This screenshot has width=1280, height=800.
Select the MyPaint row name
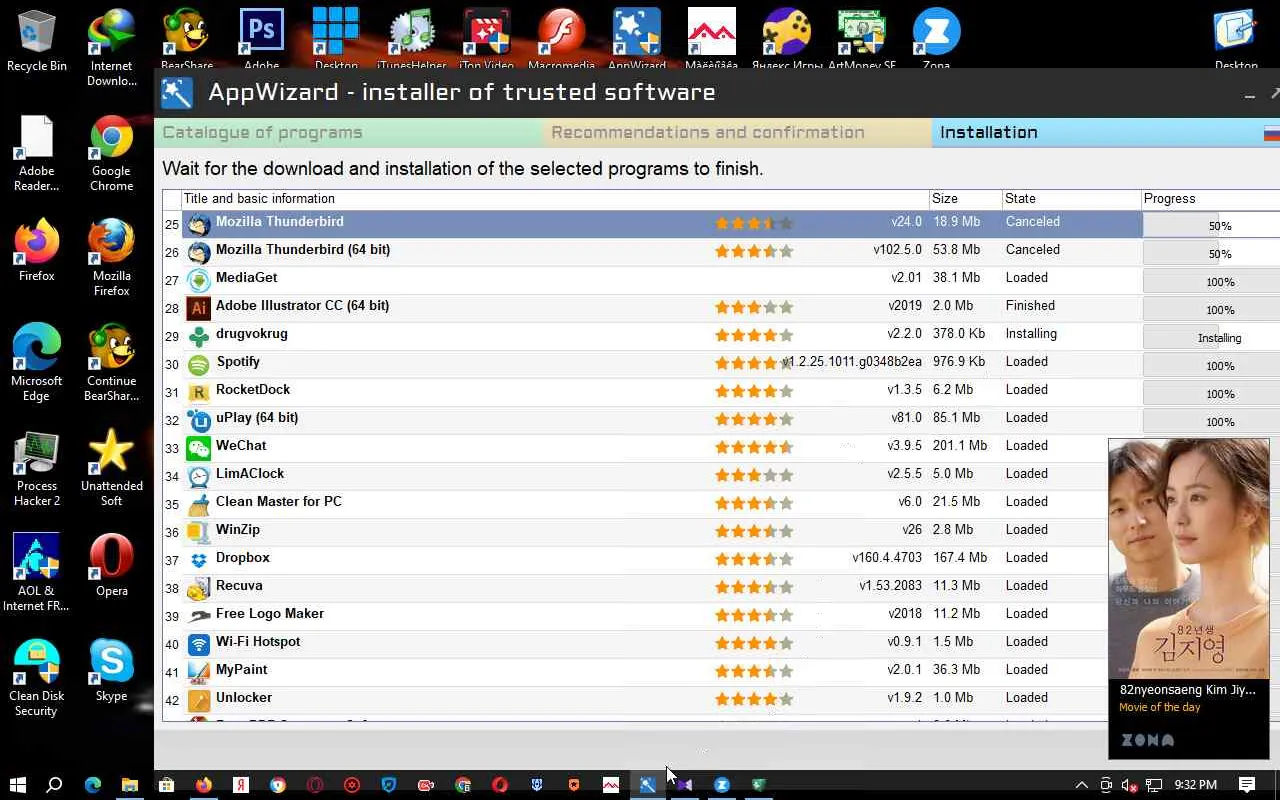pyautogui.click(x=242, y=670)
